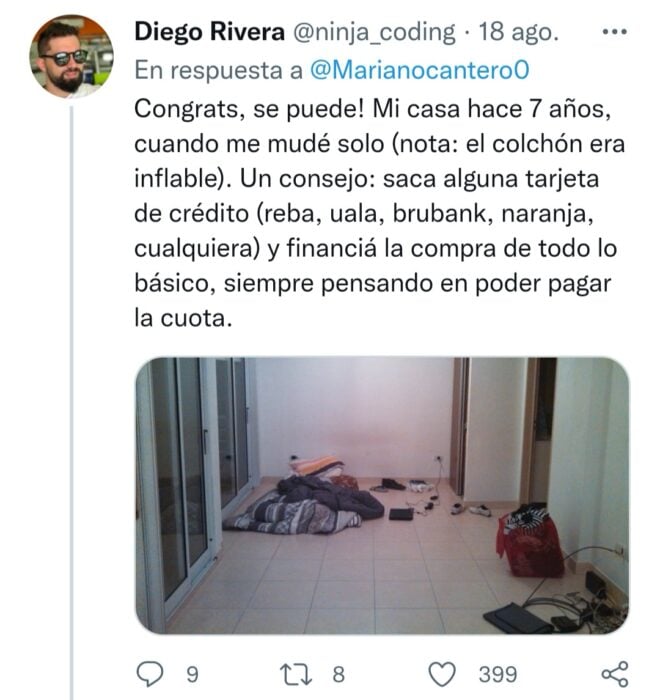
Task: Open the @ninja_coding handle
Action: click(373, 33)
